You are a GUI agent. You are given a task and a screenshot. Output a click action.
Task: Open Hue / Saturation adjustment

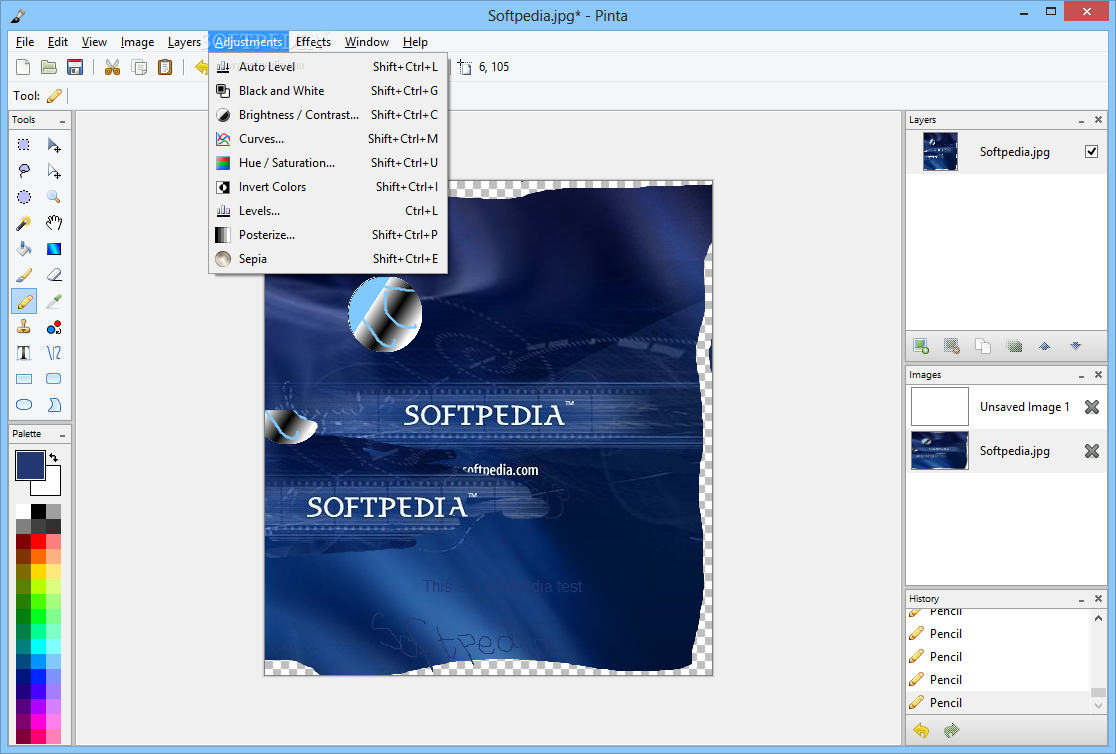coord(328,162)
